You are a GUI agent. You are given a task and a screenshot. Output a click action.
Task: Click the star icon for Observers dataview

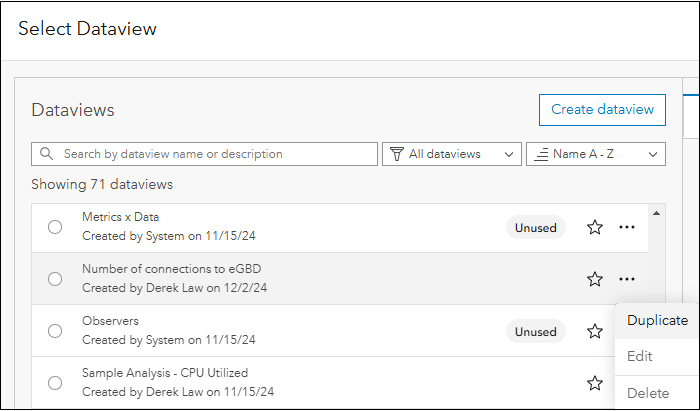pos(595,331)
